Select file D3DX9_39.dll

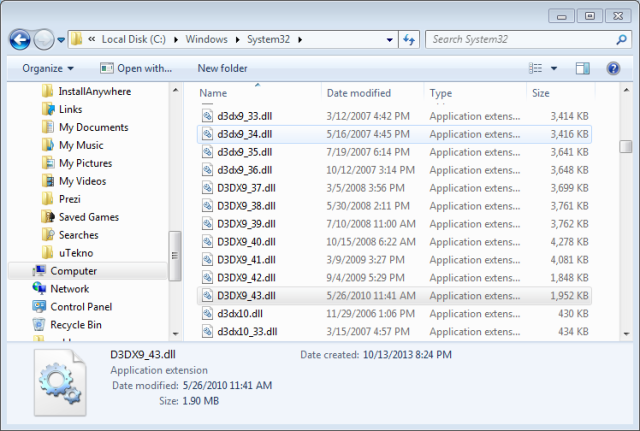click(394, 224)
